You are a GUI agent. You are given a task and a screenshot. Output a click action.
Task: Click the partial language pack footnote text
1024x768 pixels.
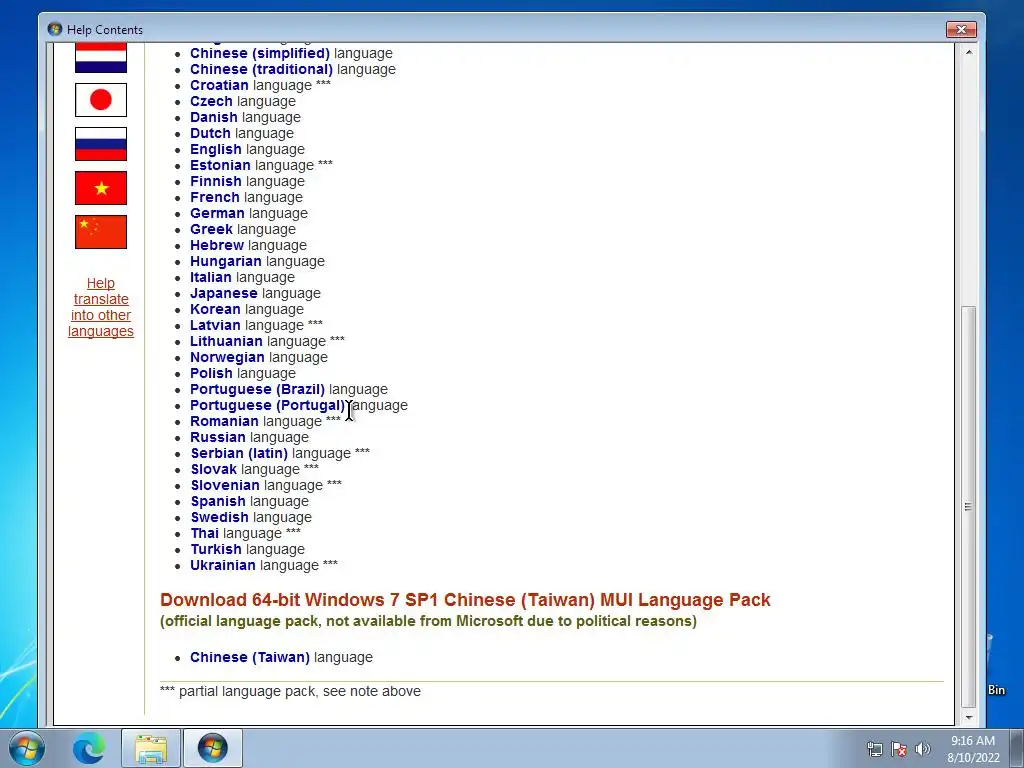tap(291, 691)
